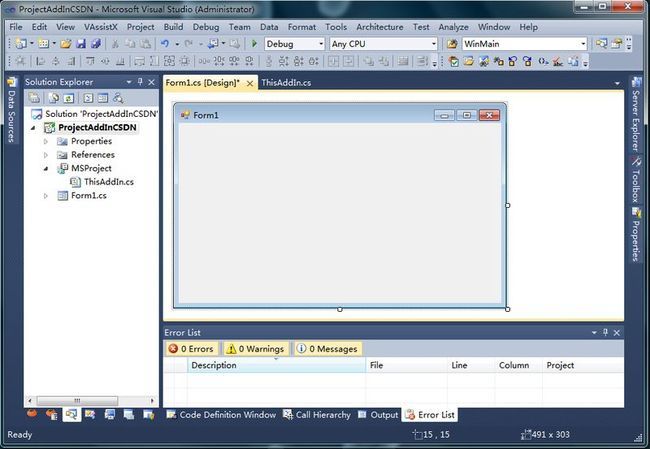Click the bottom-right resize handle of Form1
Viewport: 650px width, 449px height.
point(508,309)
